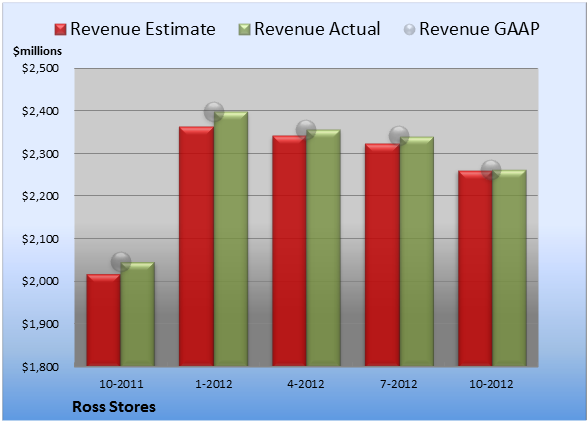Click the $2,400 axis value
The width and height of the screenshot is (588, 422).
[40, 111]
